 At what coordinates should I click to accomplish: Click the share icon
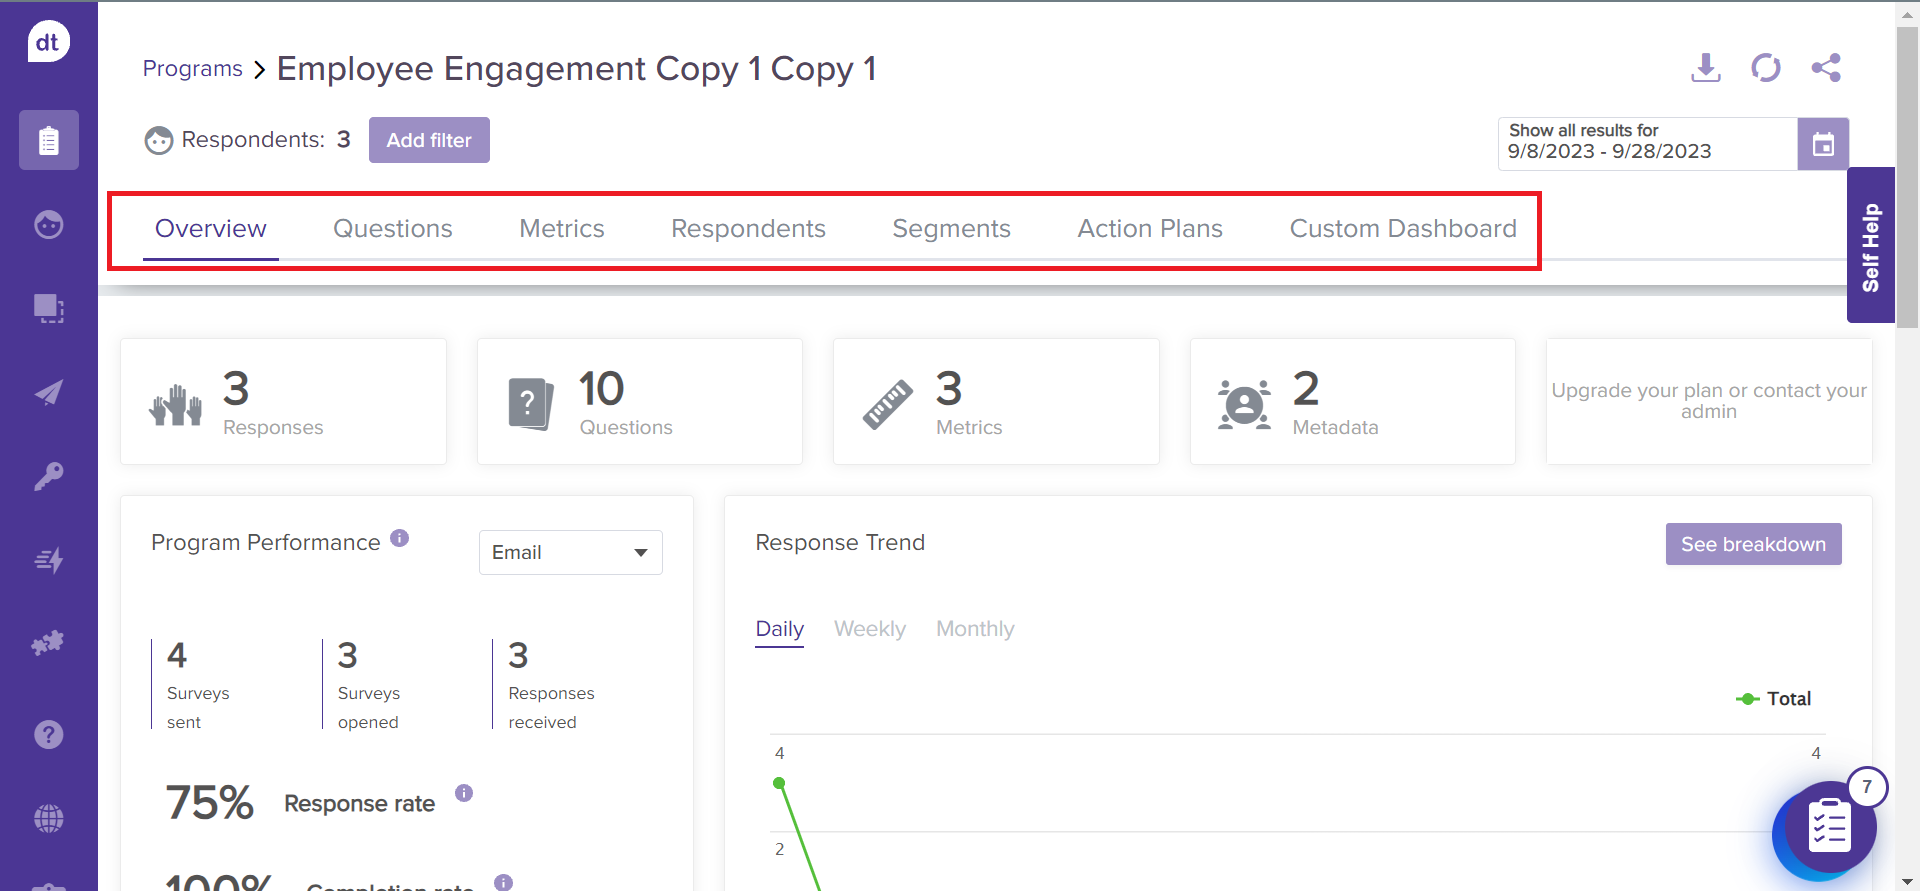pos(1825,68)
